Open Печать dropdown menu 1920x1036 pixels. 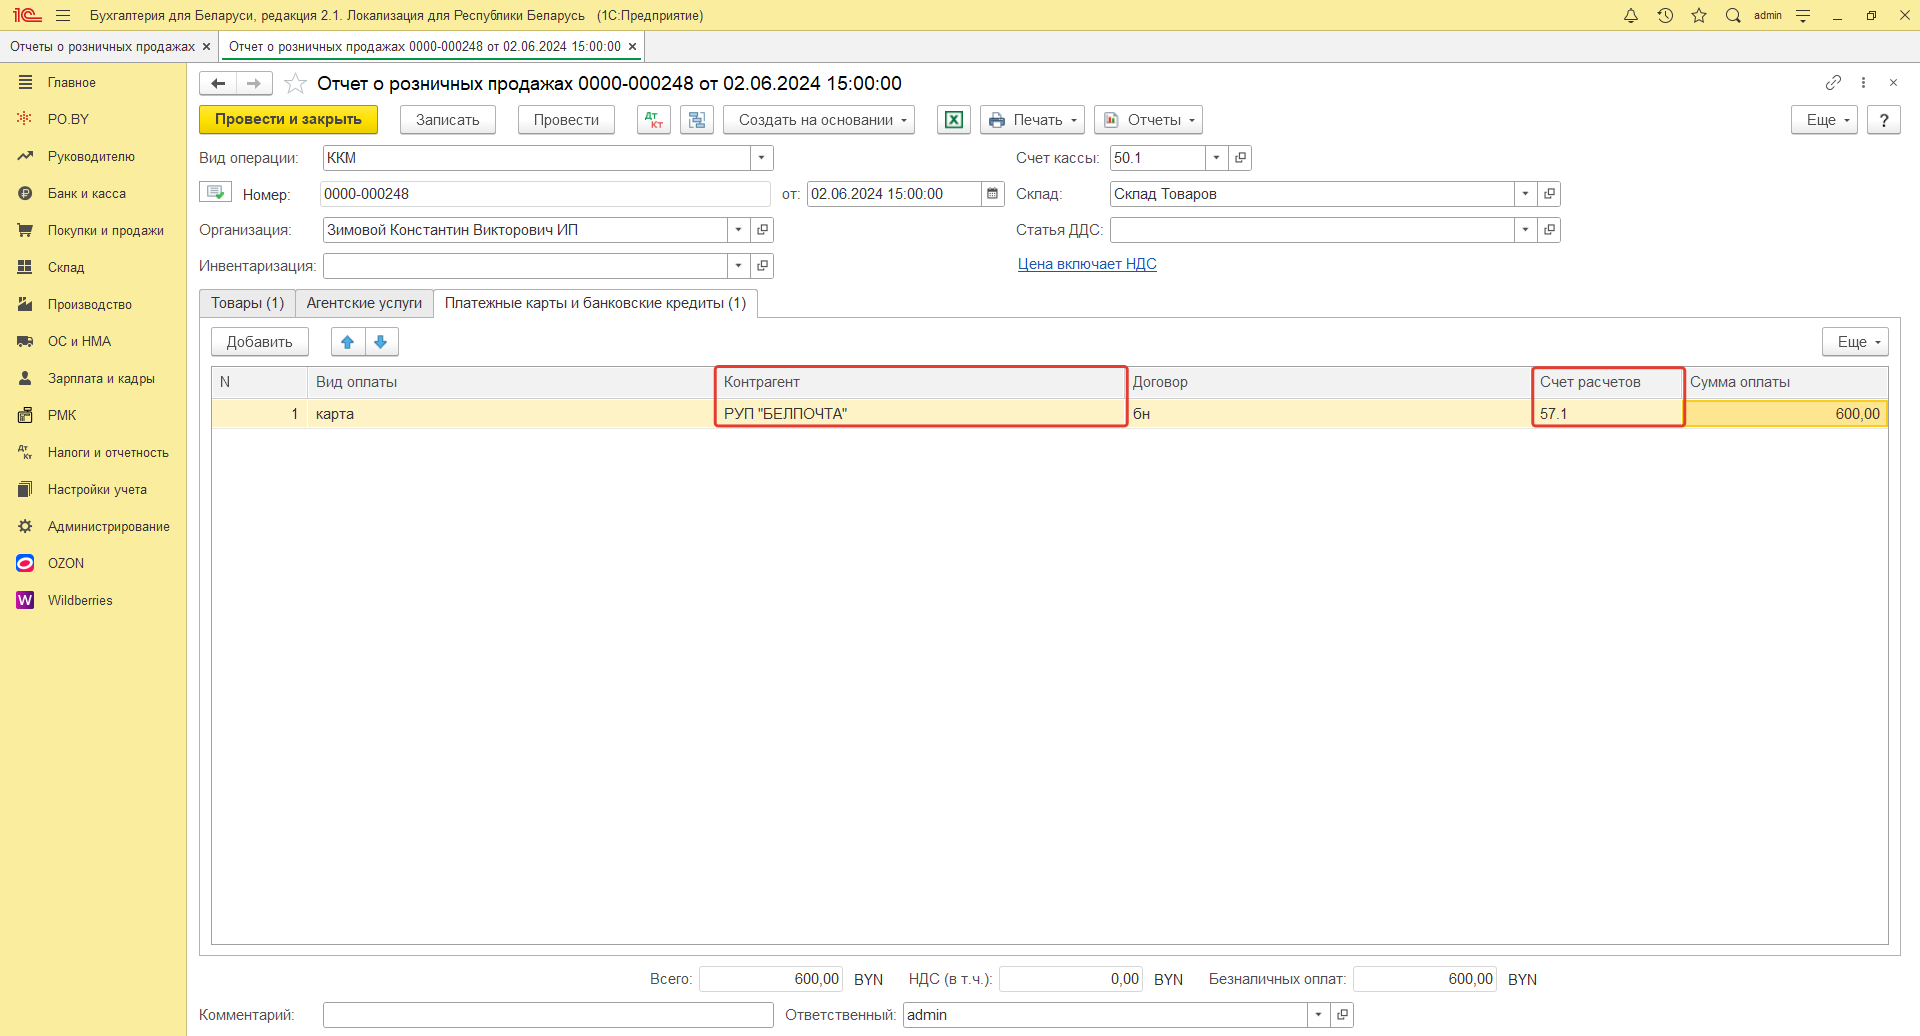(1033, 120)
